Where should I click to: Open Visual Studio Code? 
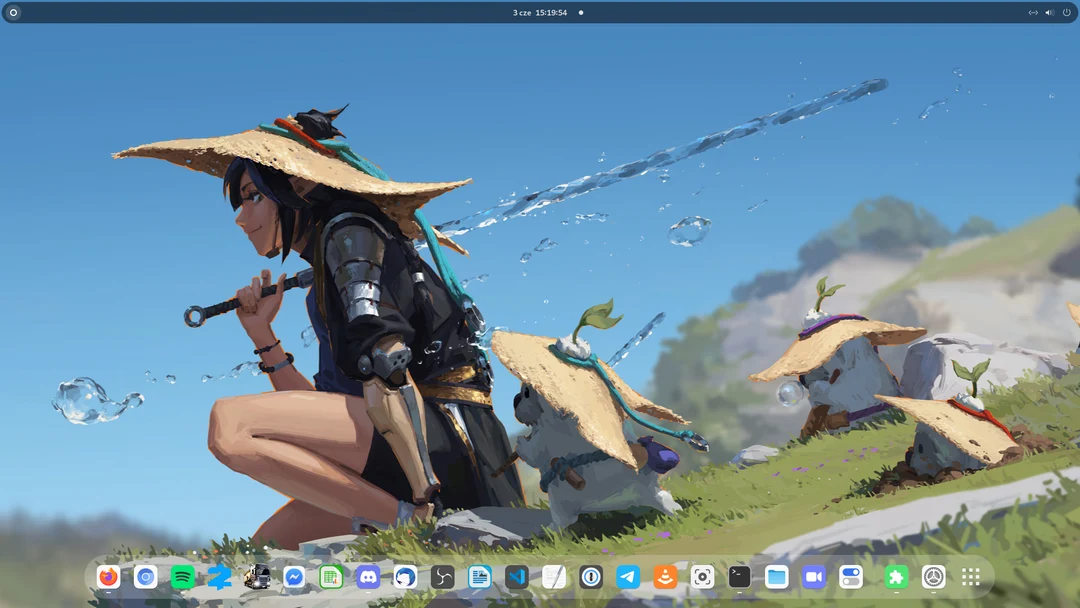click(516, 577)
